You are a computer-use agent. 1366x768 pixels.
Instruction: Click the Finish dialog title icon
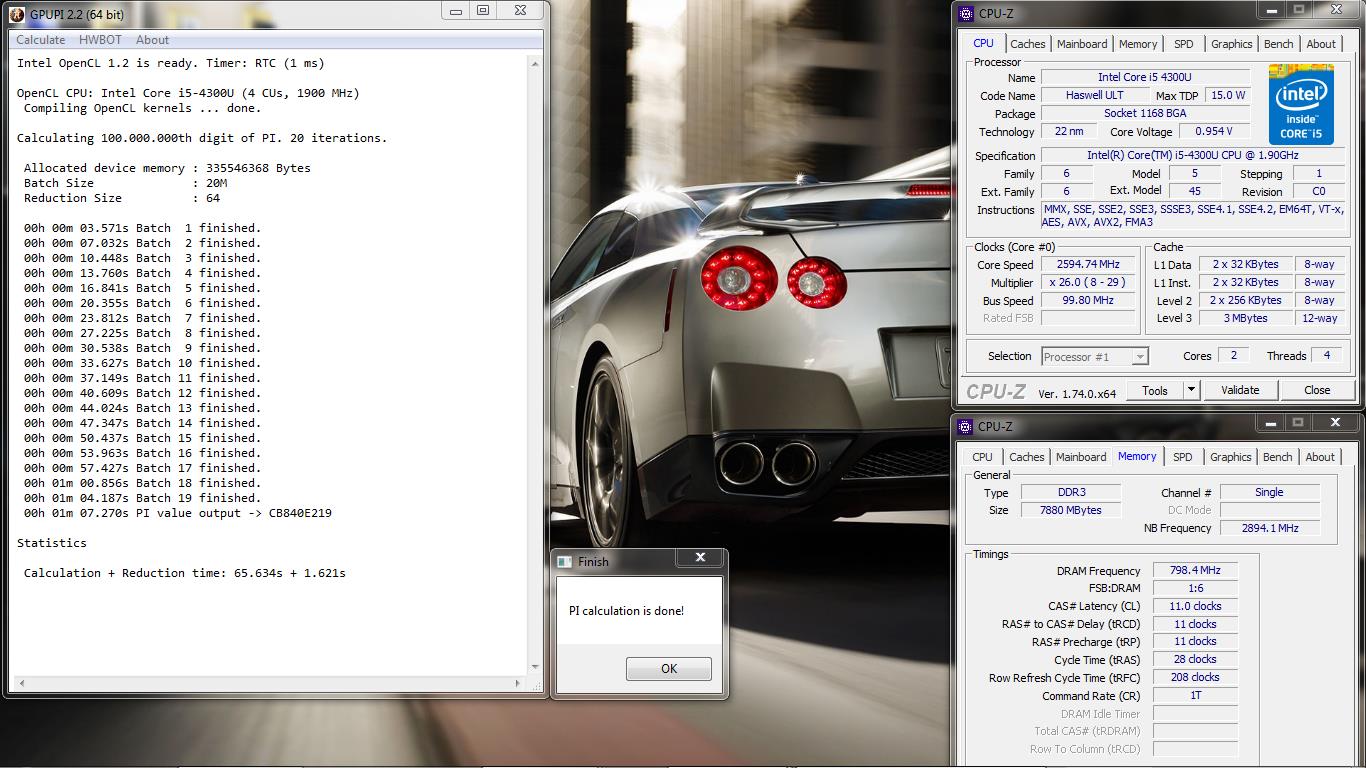(565, 561)
